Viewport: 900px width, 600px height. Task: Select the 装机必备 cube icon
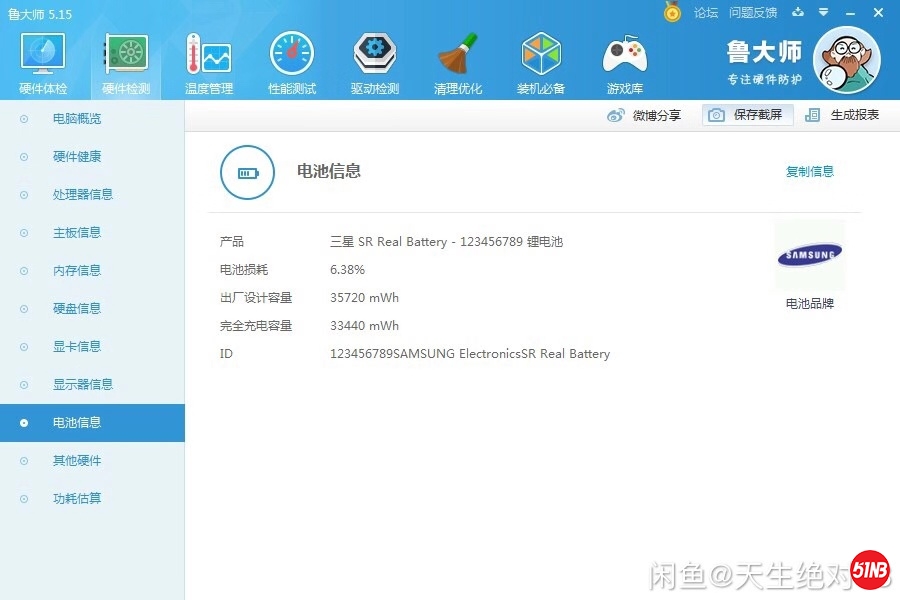pos(541,56)
